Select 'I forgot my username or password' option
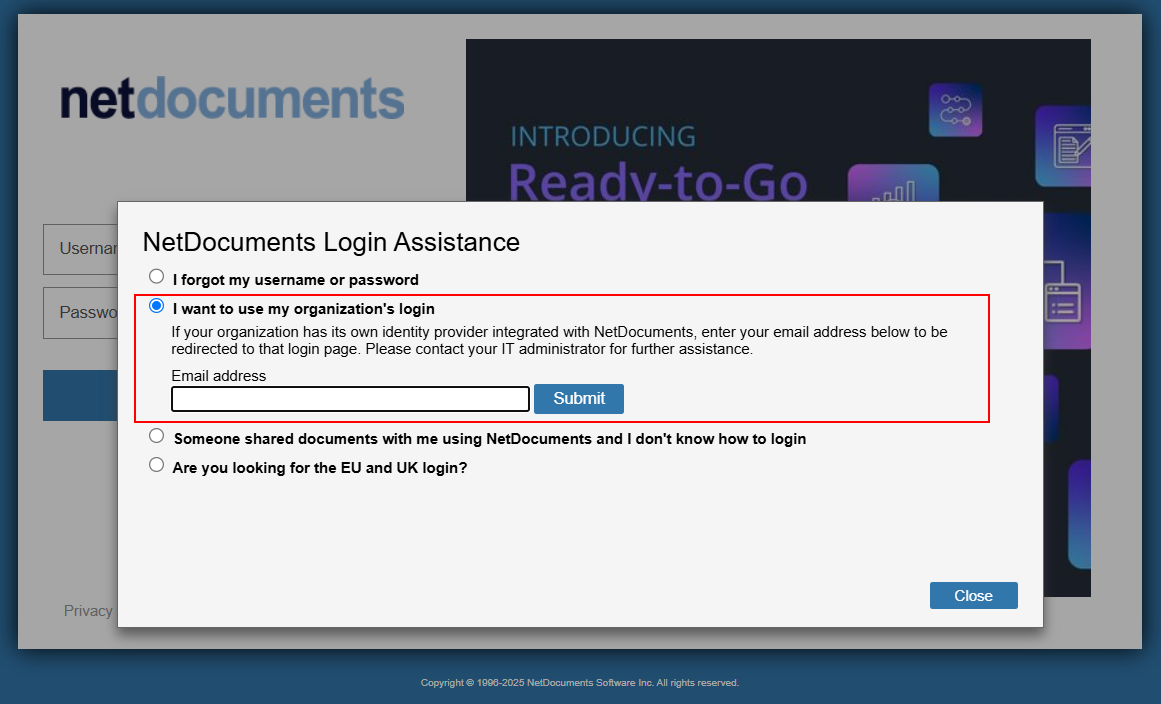This screenshot has height=704, width=1161. (x=156, y=276)
